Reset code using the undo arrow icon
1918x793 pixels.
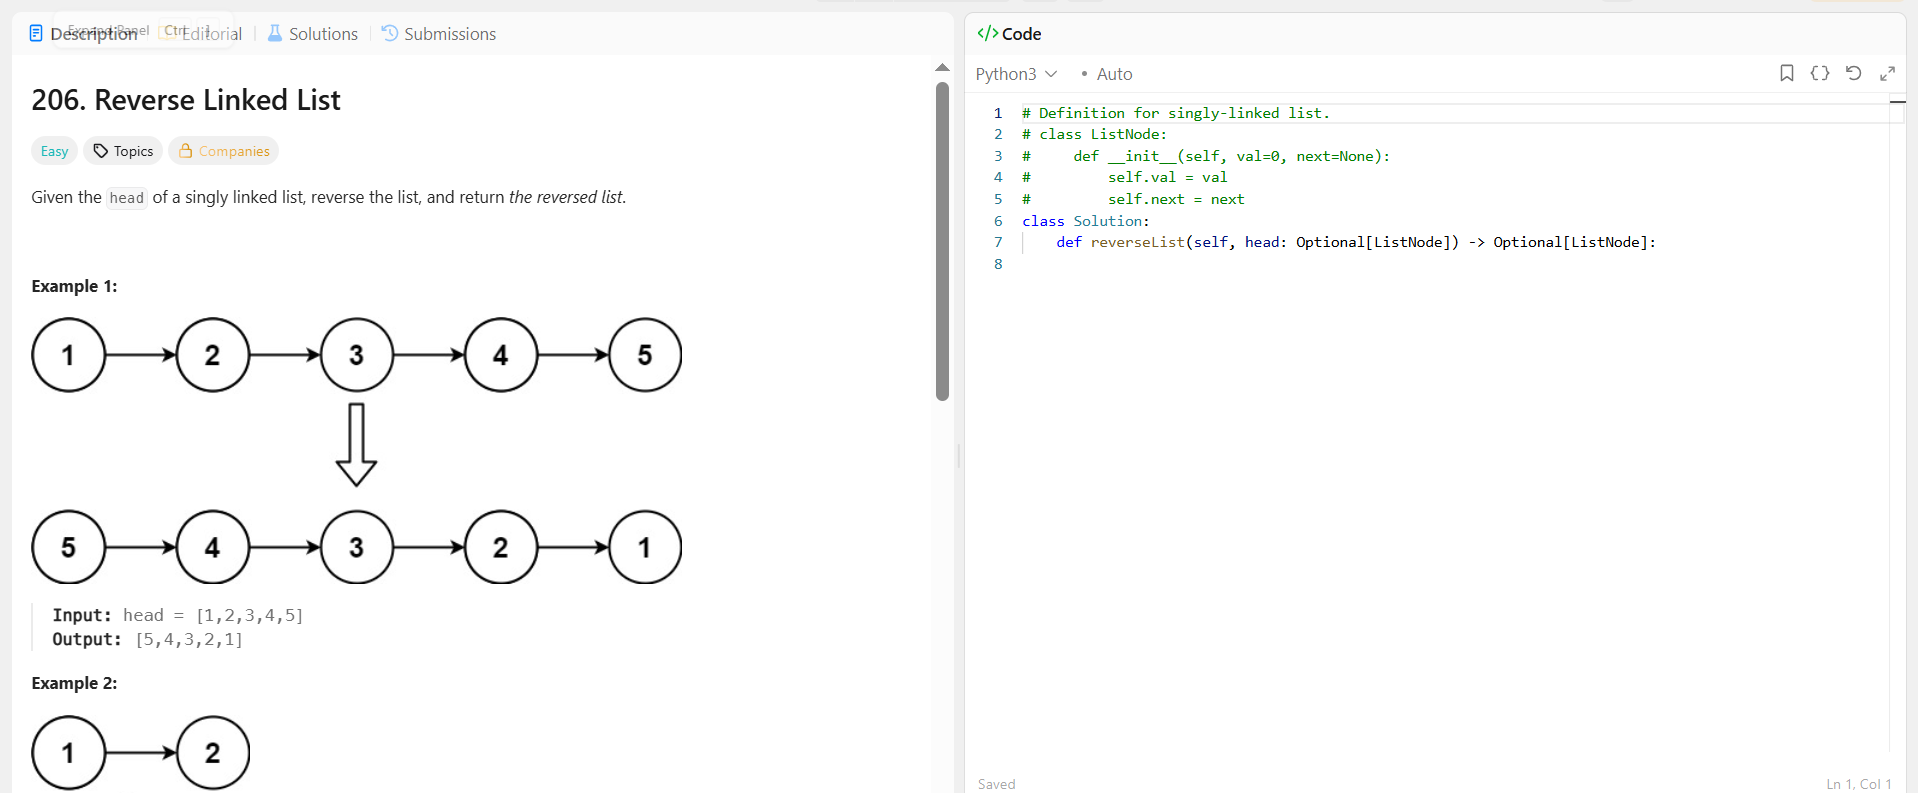[1853, 73]
